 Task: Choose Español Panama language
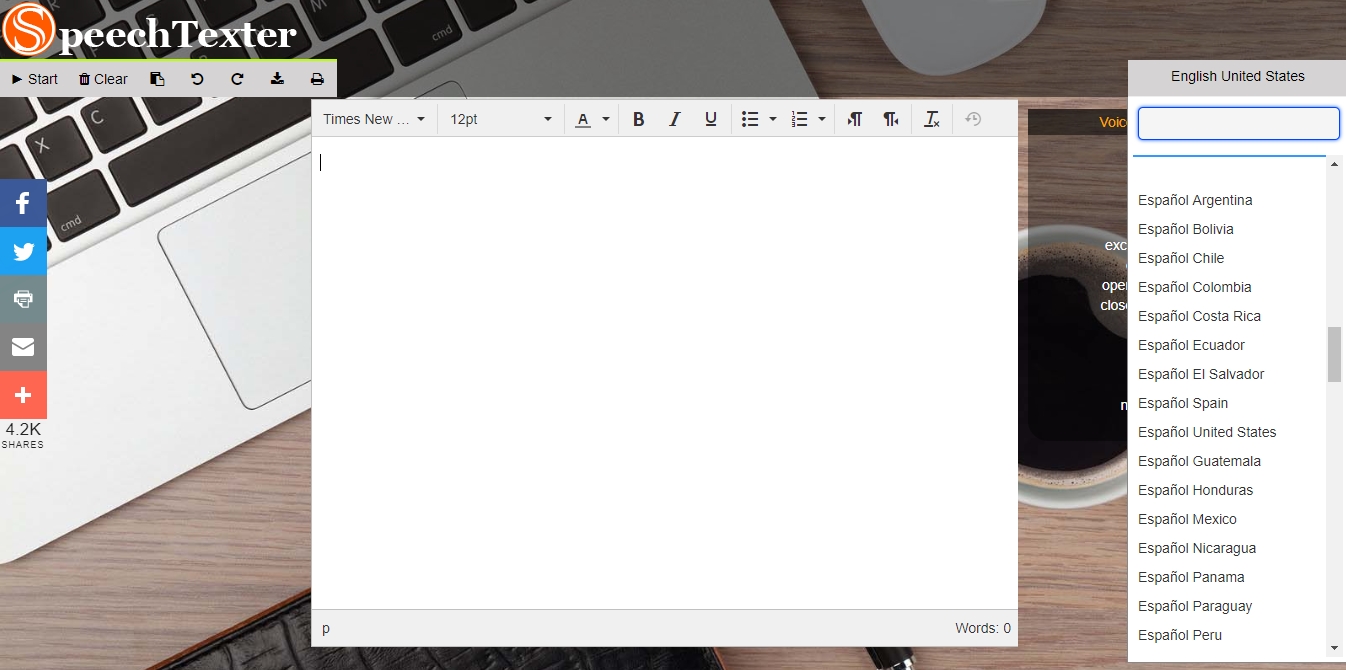click(x=1191, y=577)
